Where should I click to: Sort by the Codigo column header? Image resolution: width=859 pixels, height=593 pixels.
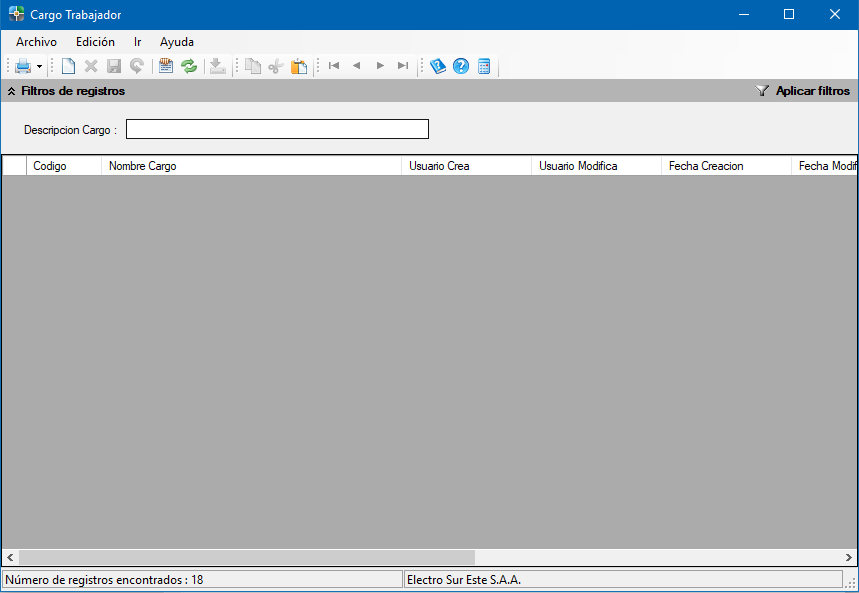pos(64,166)
